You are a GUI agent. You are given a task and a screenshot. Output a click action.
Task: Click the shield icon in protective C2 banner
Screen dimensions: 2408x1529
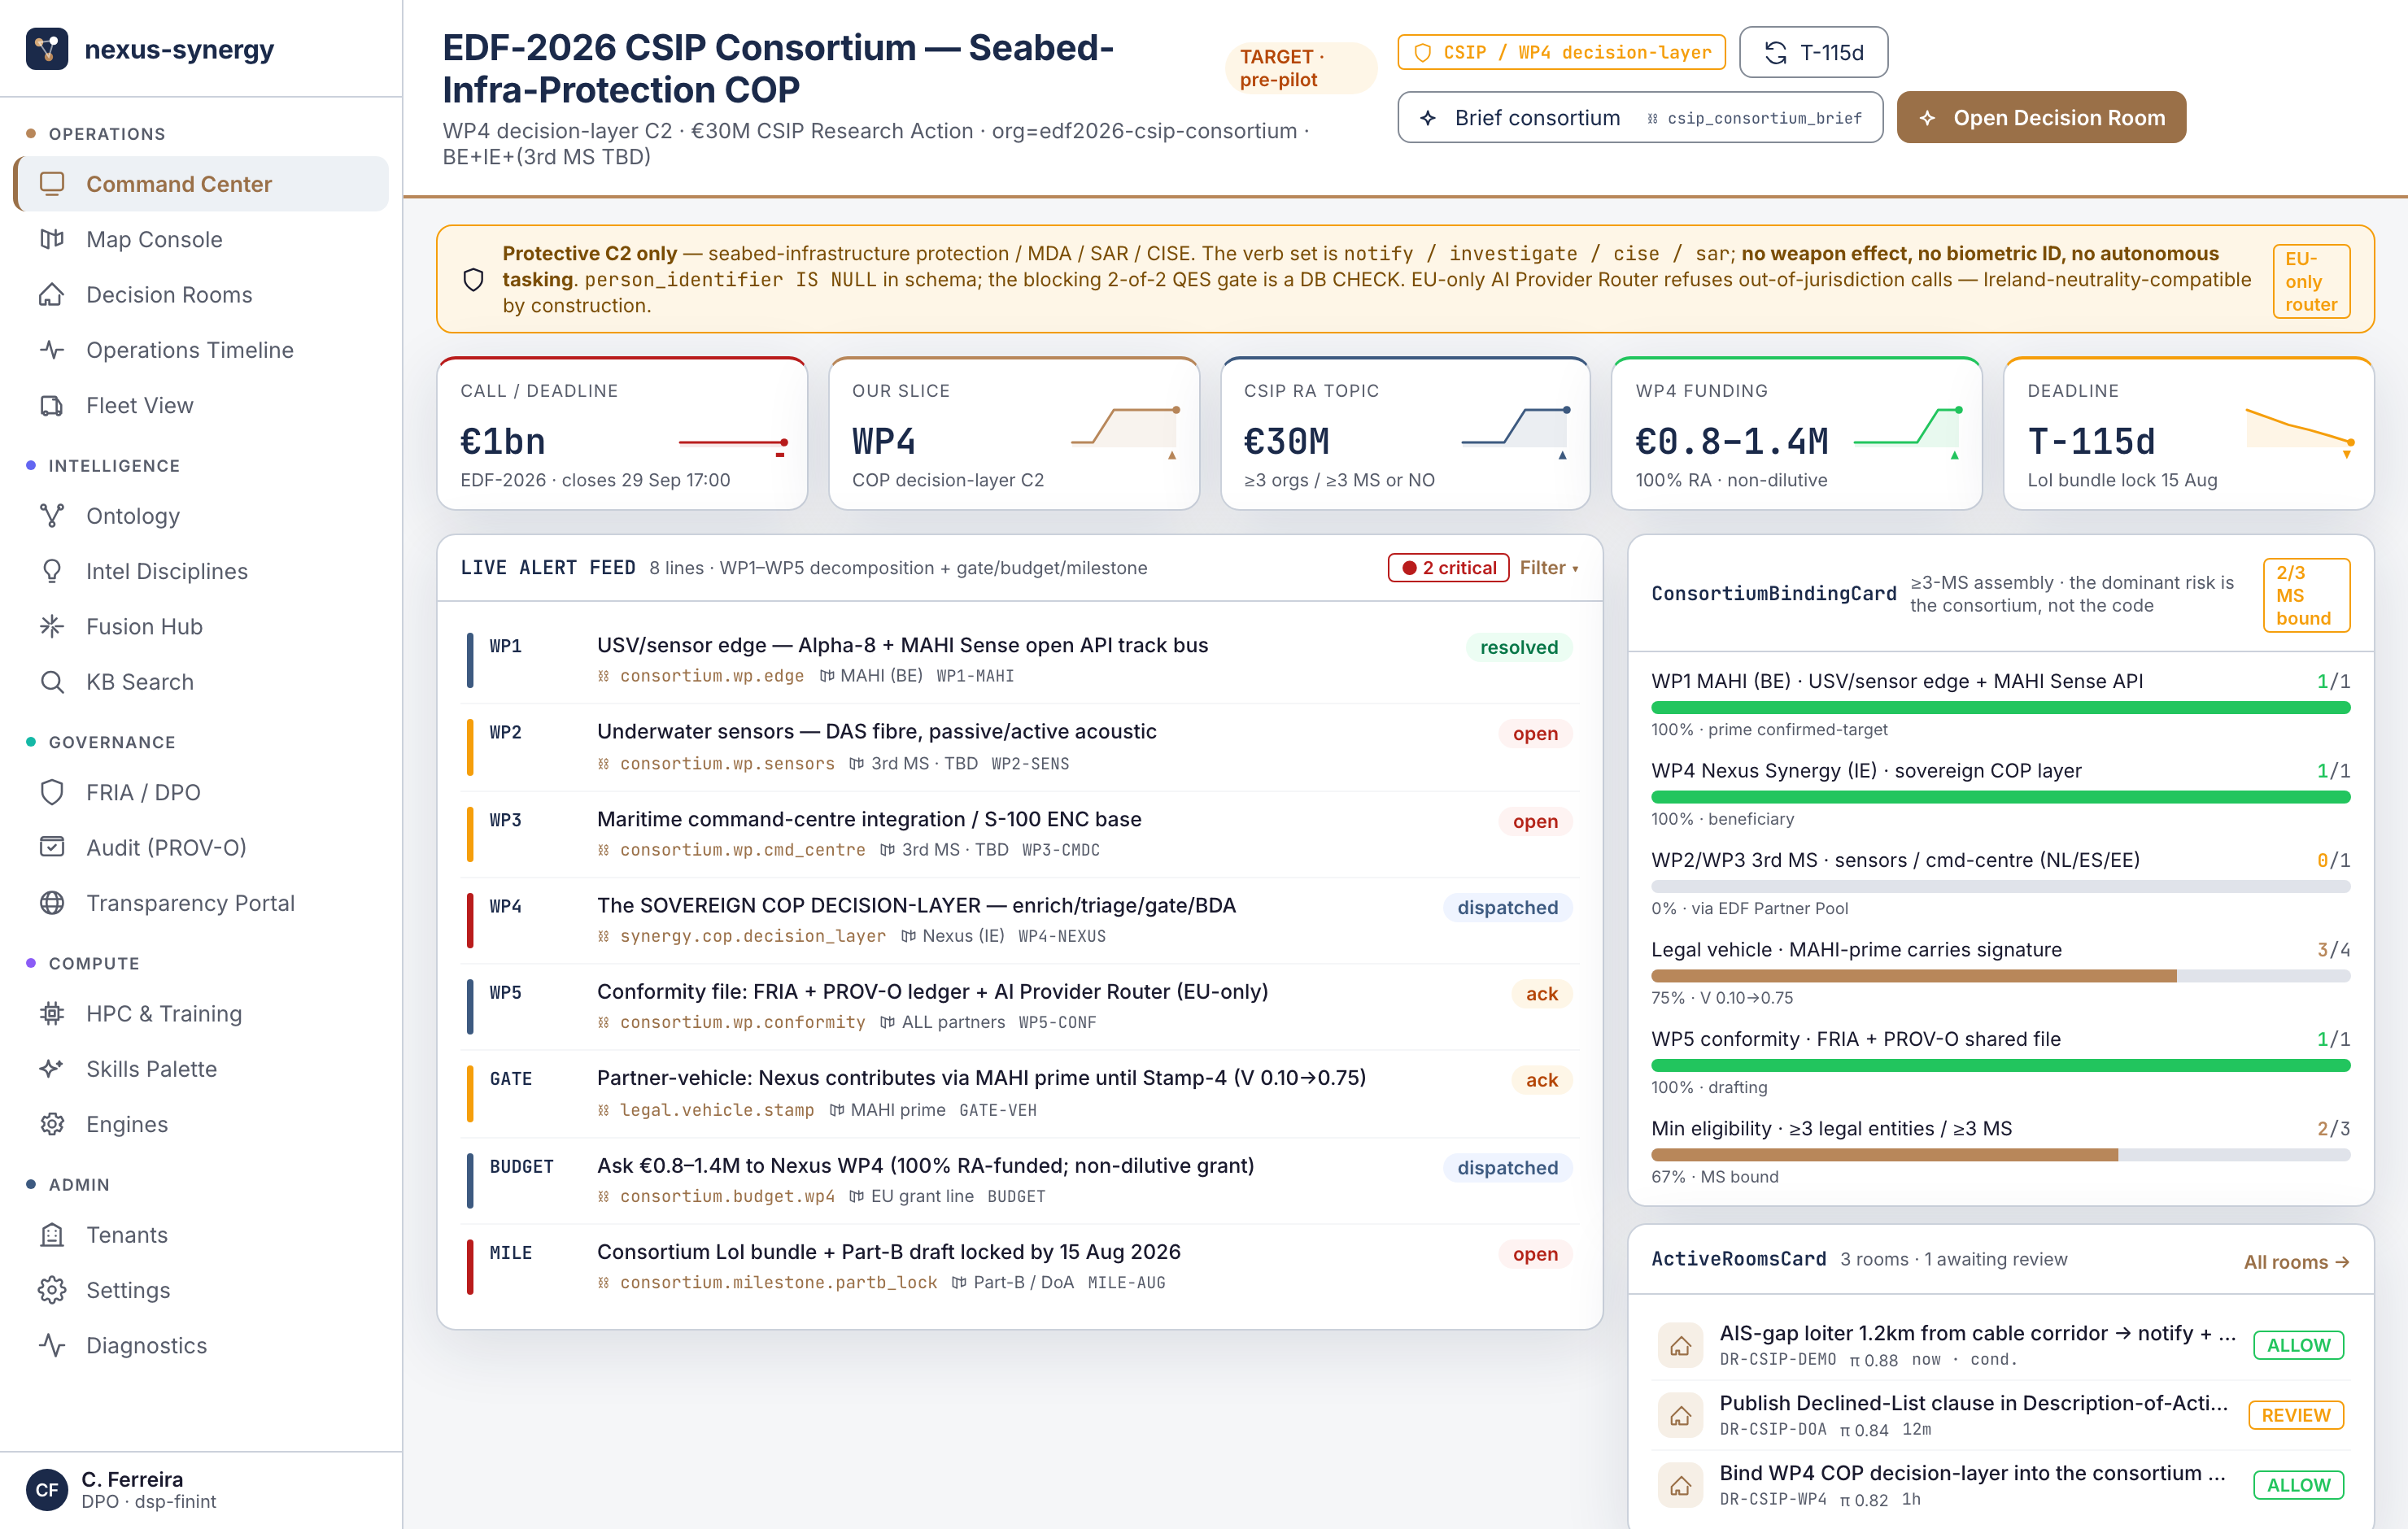coord(474,280)
